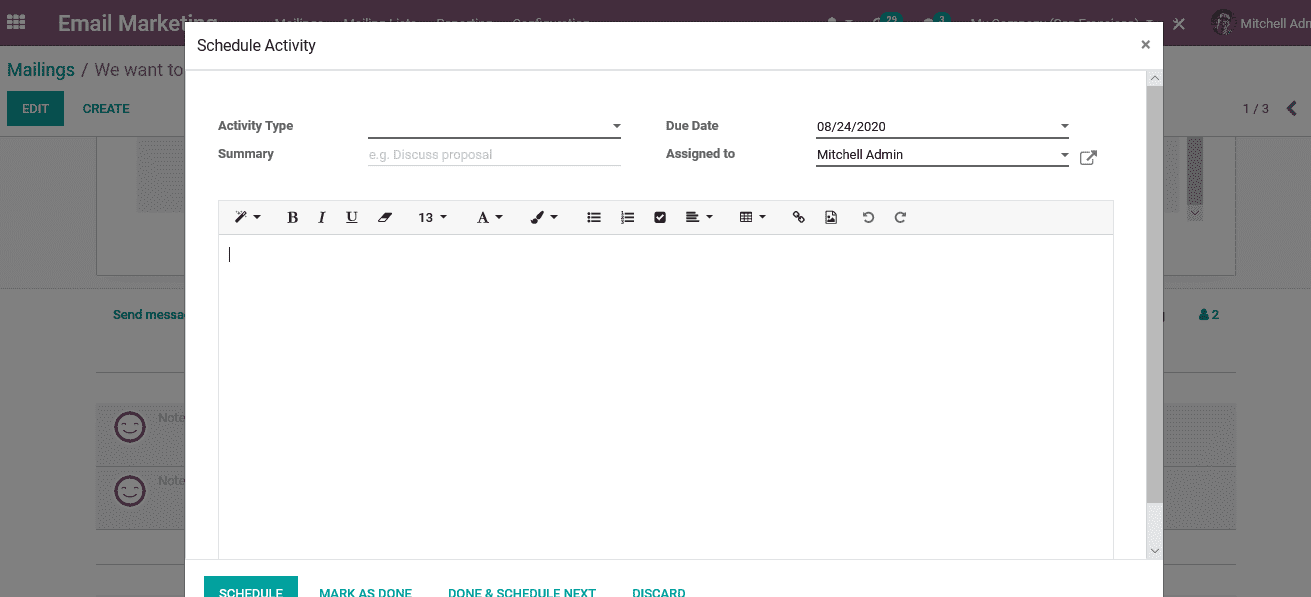Viewport: 1311px width, 597px height.
Task: Open the Activity Type dropdown
Action: click(494, 127)
